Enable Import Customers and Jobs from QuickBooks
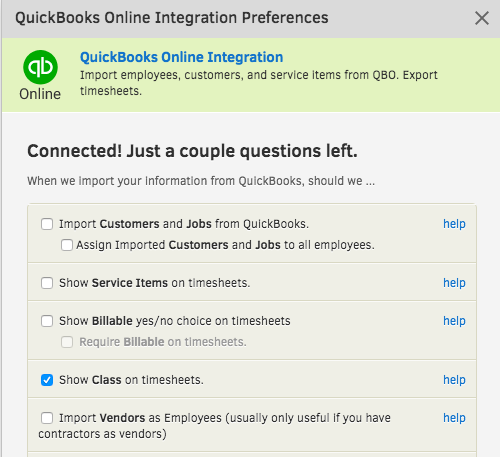500x457 pixels. [x=47, y=224]
